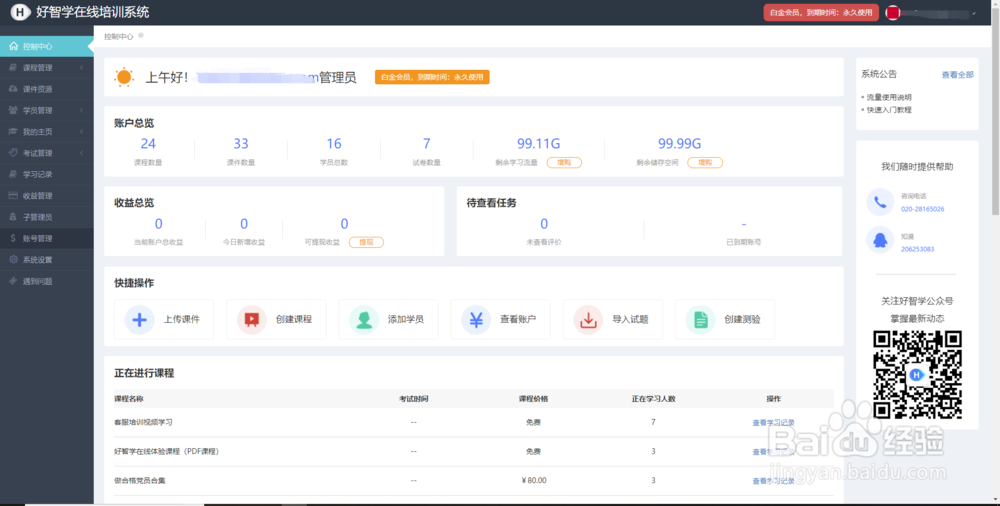This screenshot has height=506, width=1000.
Task: Click the 学习记录 sidebar icon
Action: click(x=13, y=174)
